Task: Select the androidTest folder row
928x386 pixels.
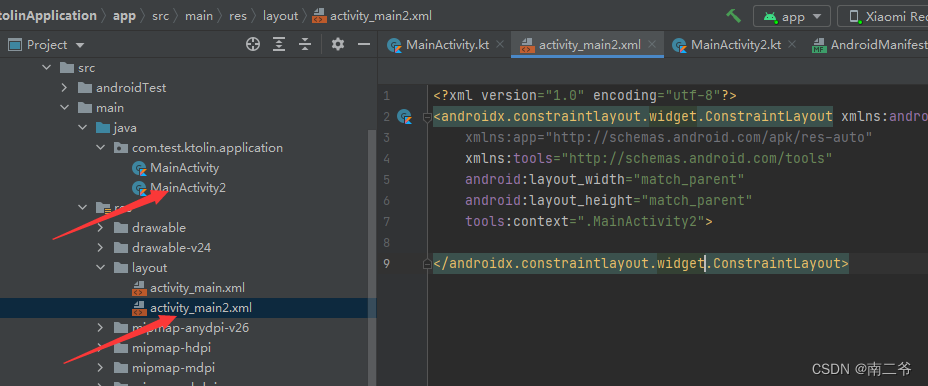Action: (x=184, y=88)
